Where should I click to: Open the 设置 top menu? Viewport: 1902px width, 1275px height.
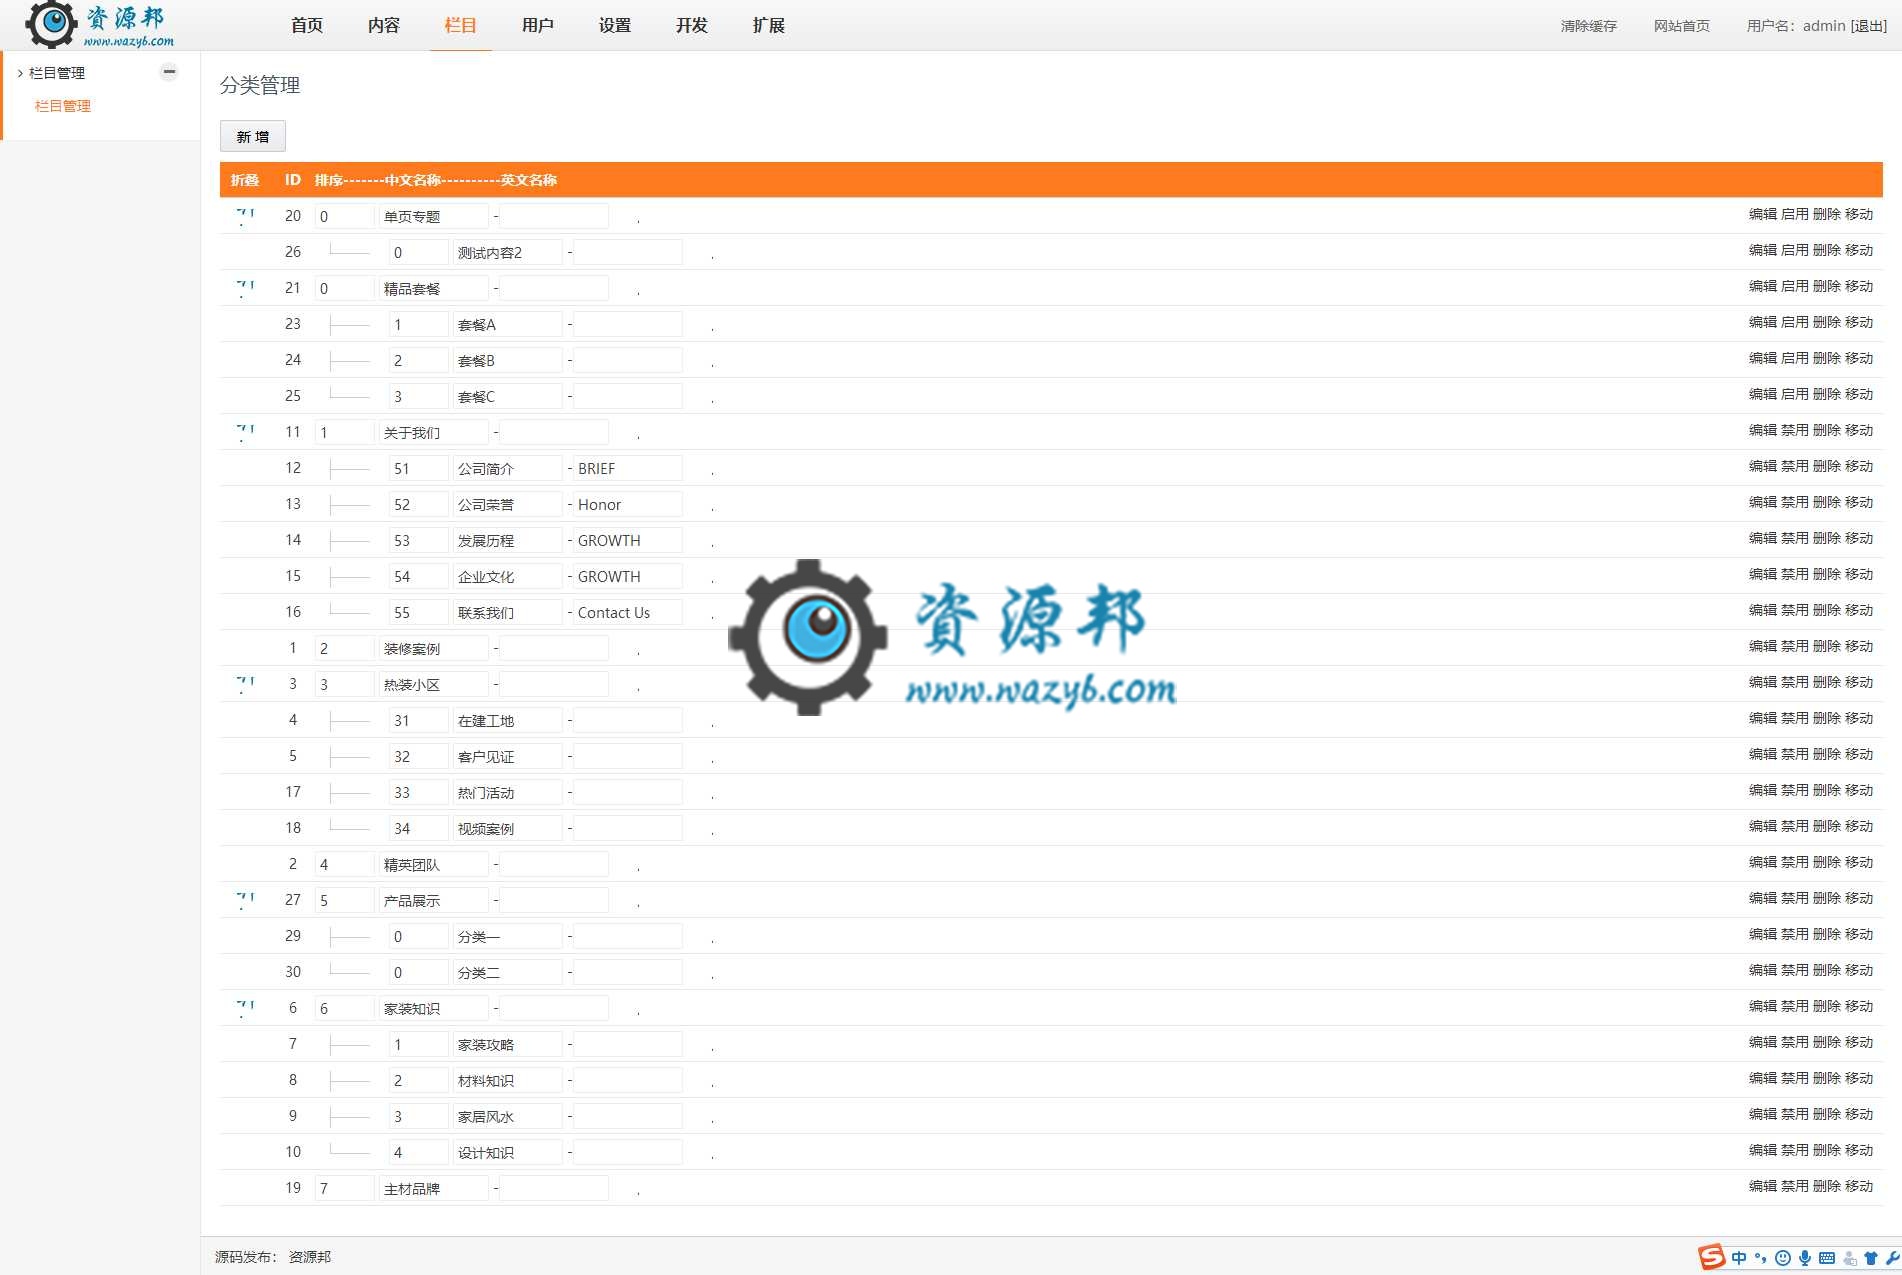[x=615, y=25]
